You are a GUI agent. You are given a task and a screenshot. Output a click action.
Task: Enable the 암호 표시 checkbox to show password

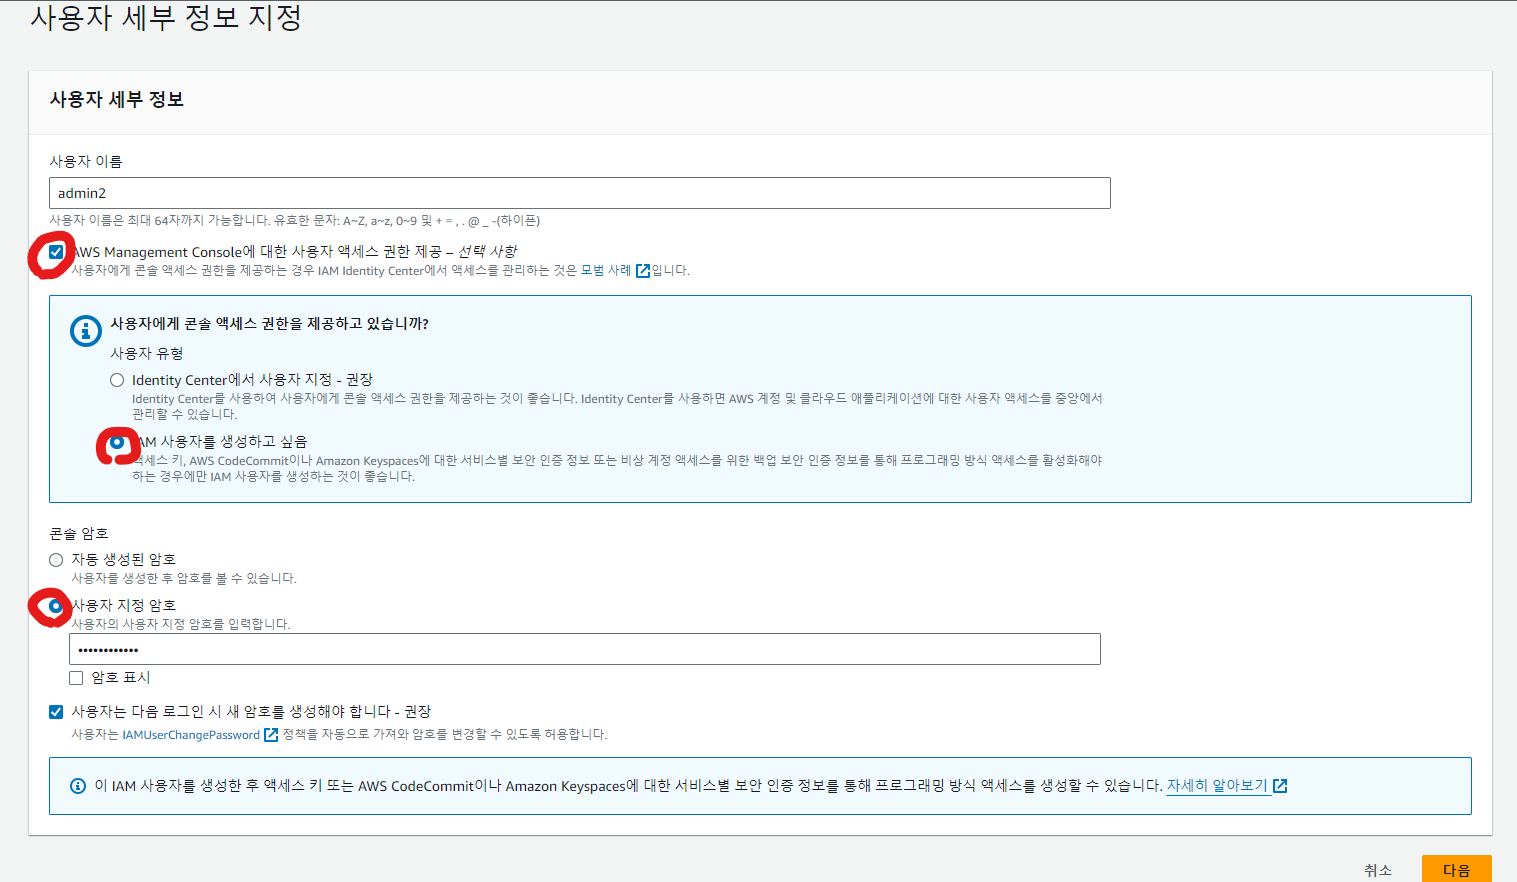click(x=76, y=677)
